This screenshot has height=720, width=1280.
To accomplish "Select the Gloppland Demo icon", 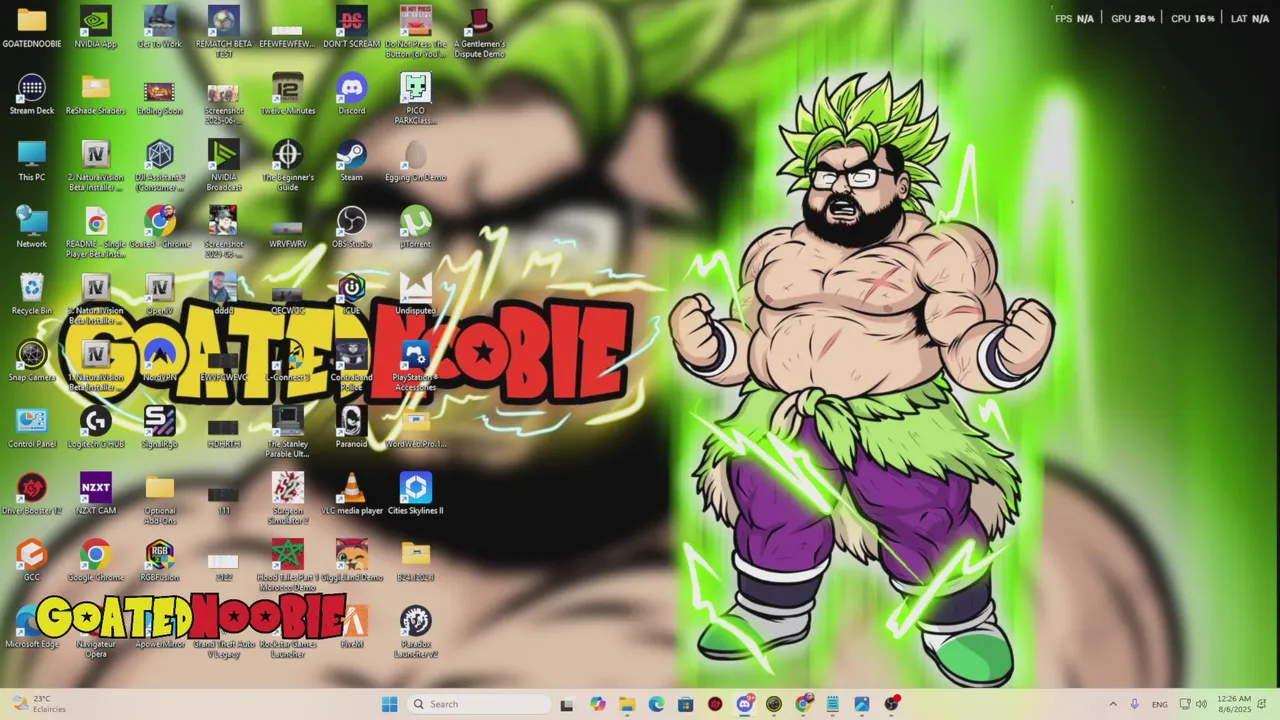I will 352,561.
